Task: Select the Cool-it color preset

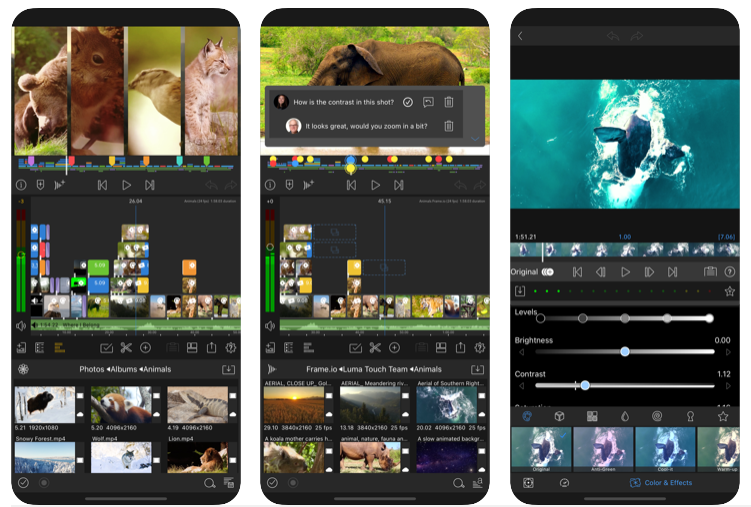Action: coord(665,449)
